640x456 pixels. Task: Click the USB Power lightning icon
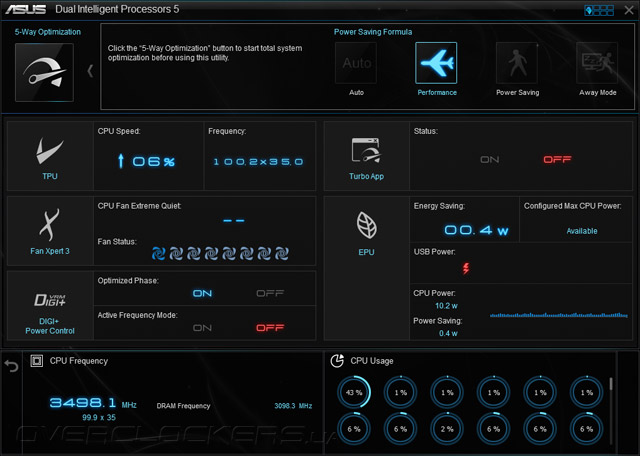tap(466, 268)
